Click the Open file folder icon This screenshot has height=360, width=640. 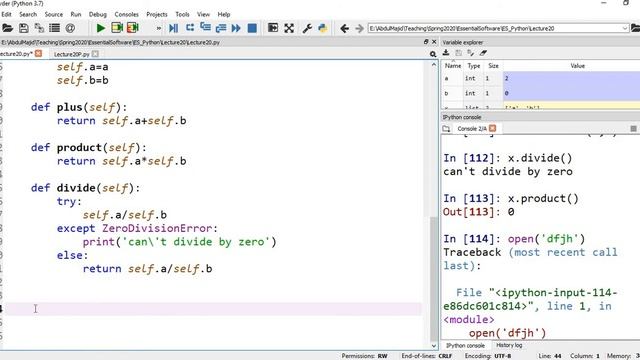pyautogui.click(x=7, y=28)
